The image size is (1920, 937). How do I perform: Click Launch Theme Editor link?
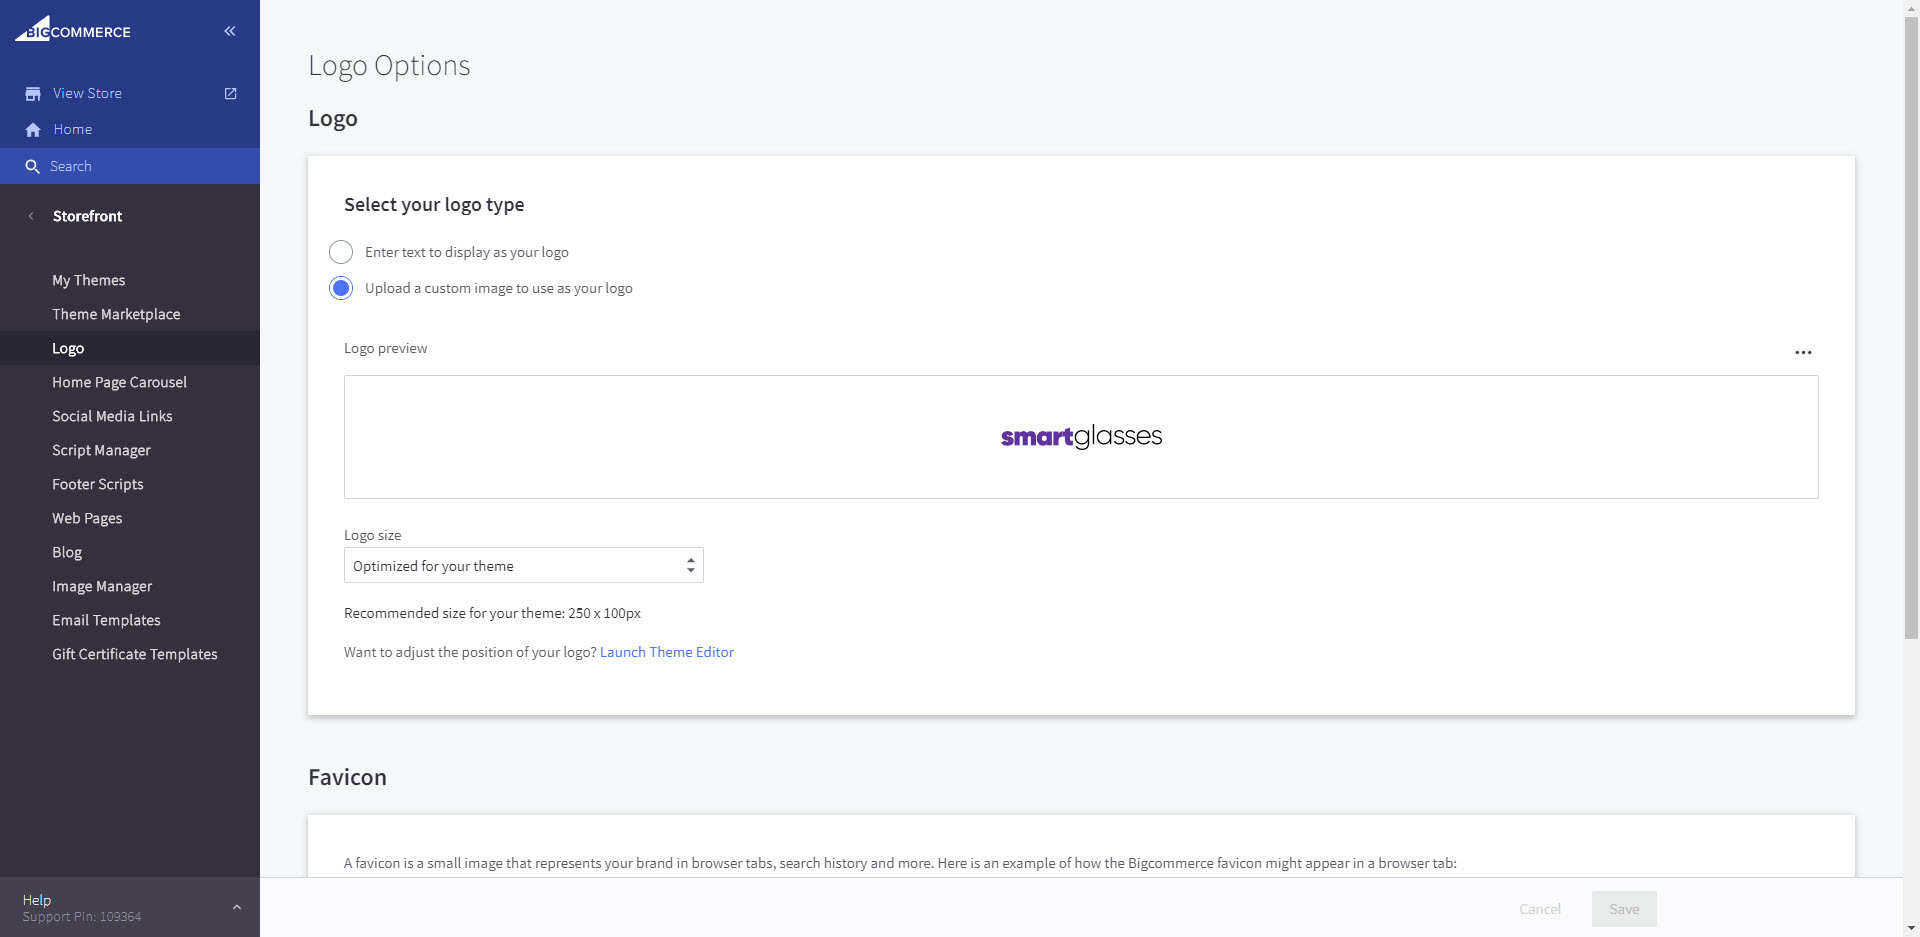[x=667, y=652]
